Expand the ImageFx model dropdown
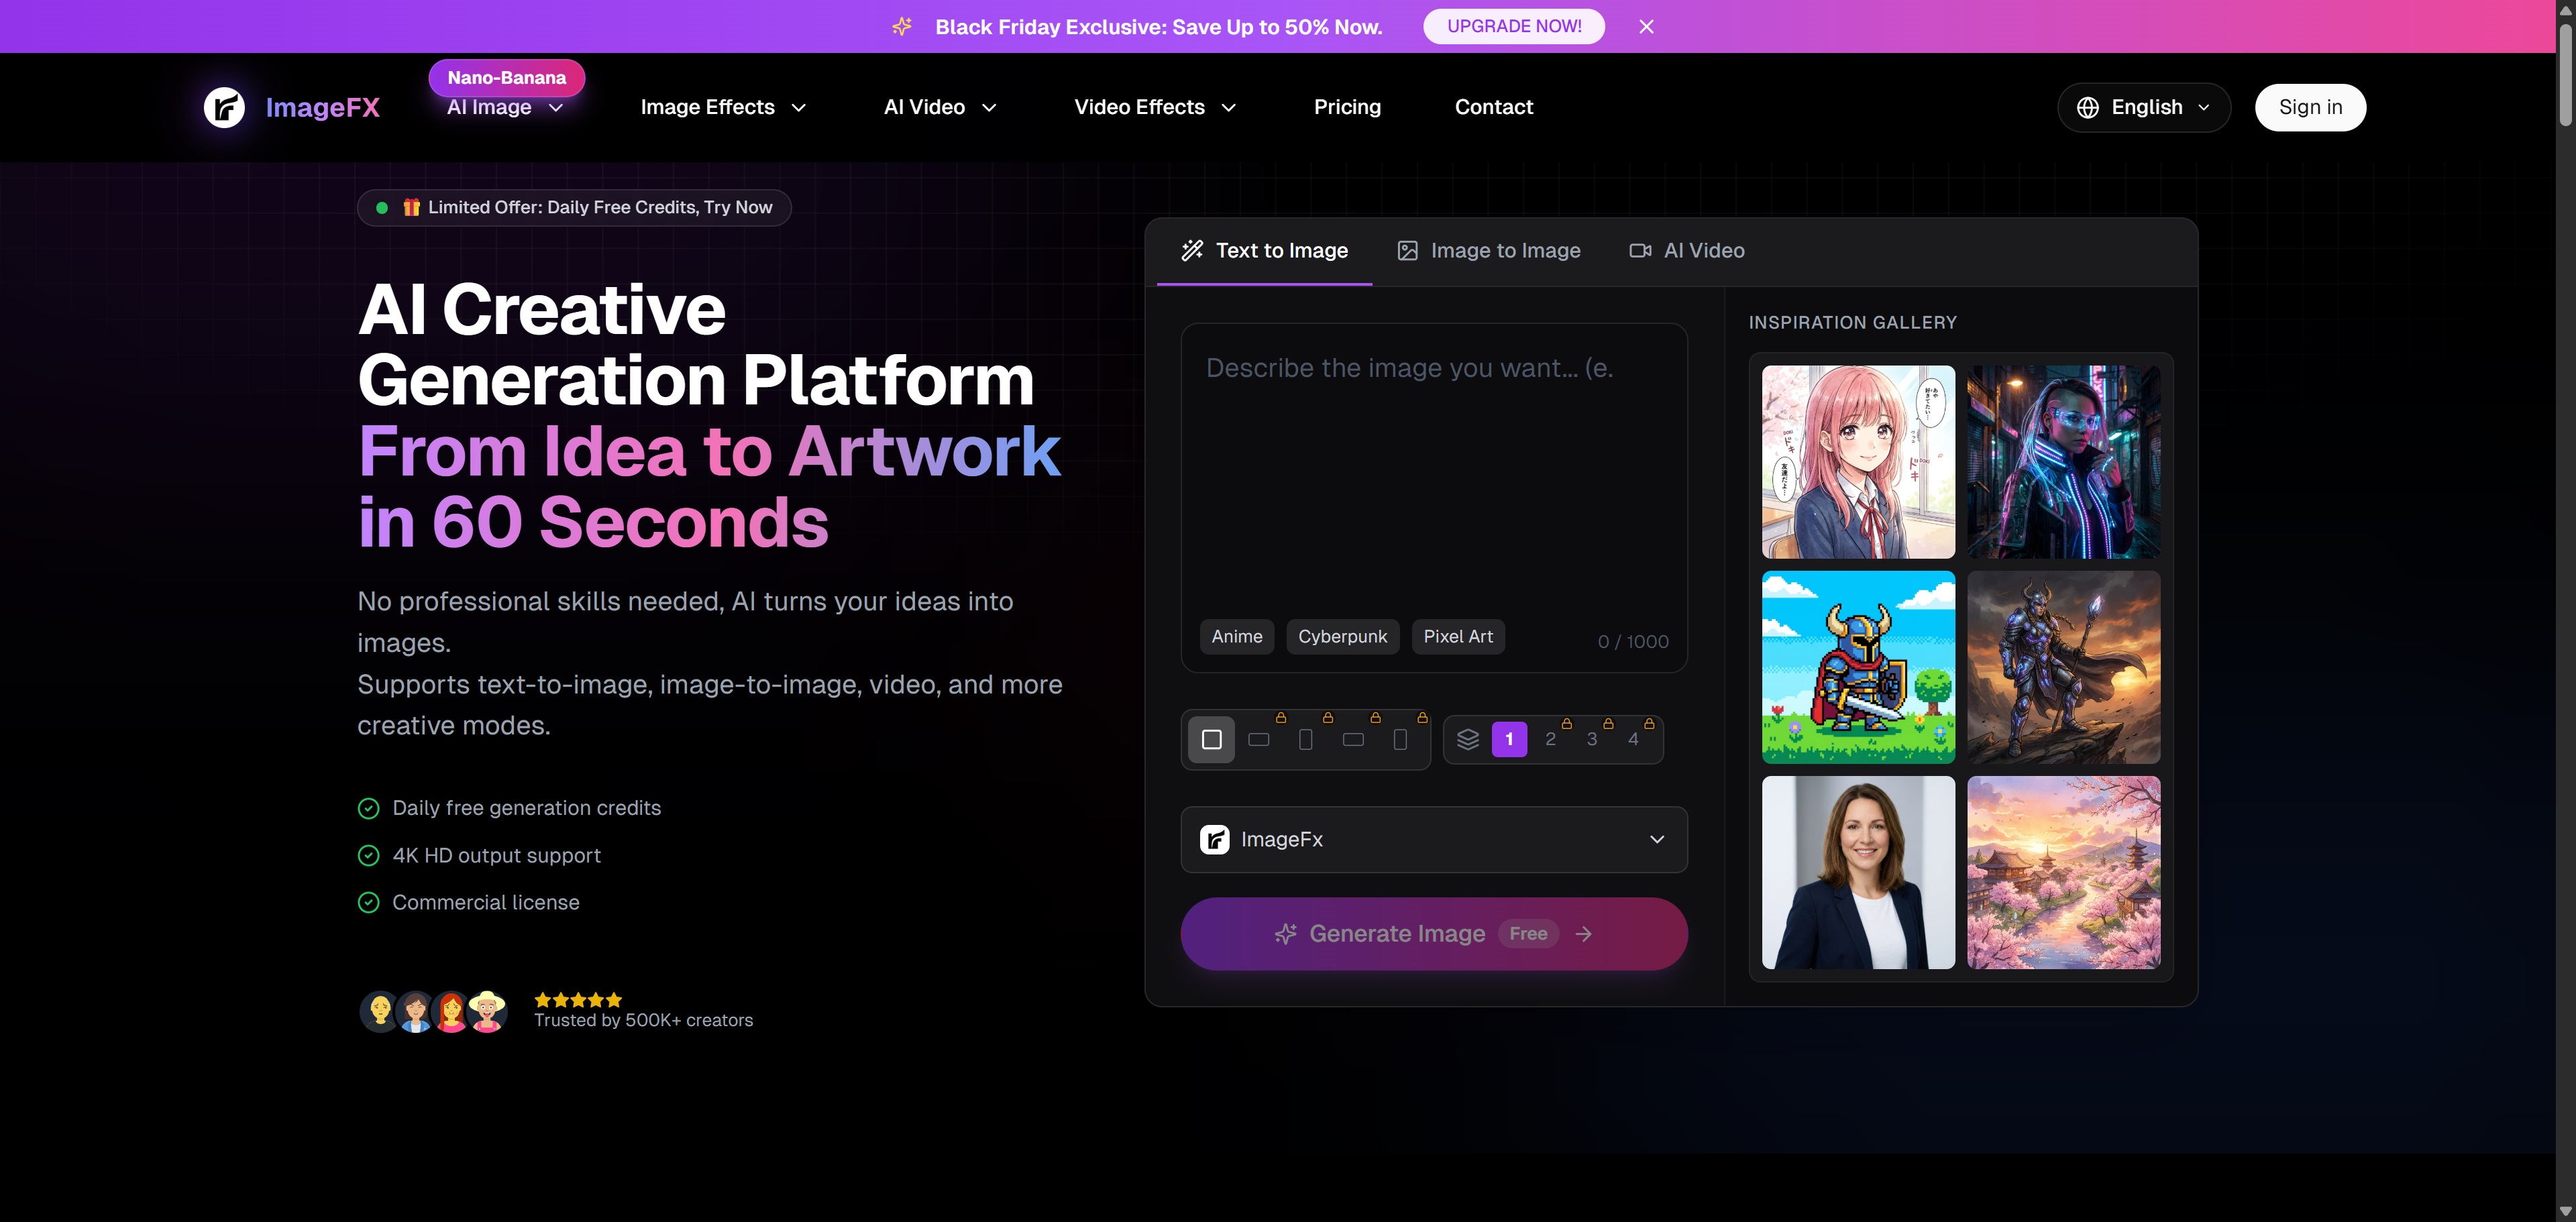The height and width of the screenshot is (1222, 2576). (1433, 840)
